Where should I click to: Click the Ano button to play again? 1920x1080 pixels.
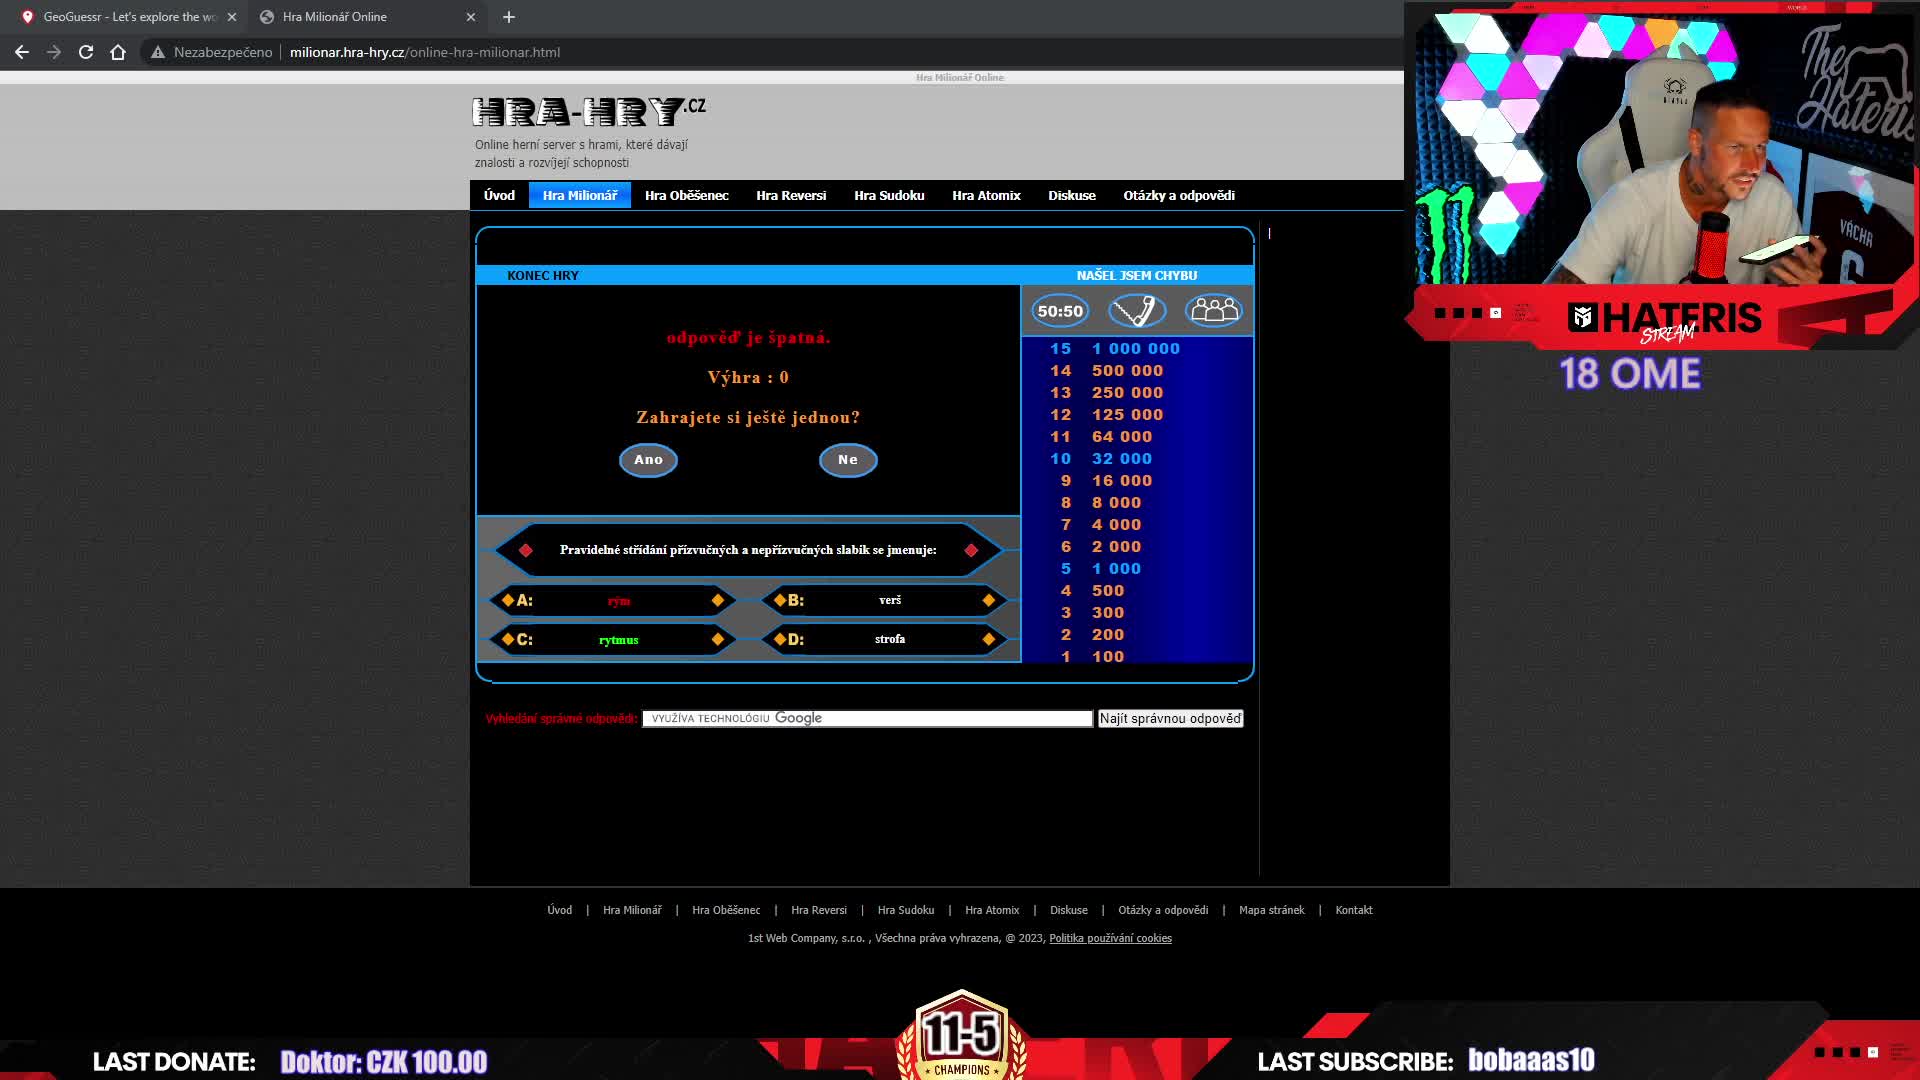click(x=648, y=460)
